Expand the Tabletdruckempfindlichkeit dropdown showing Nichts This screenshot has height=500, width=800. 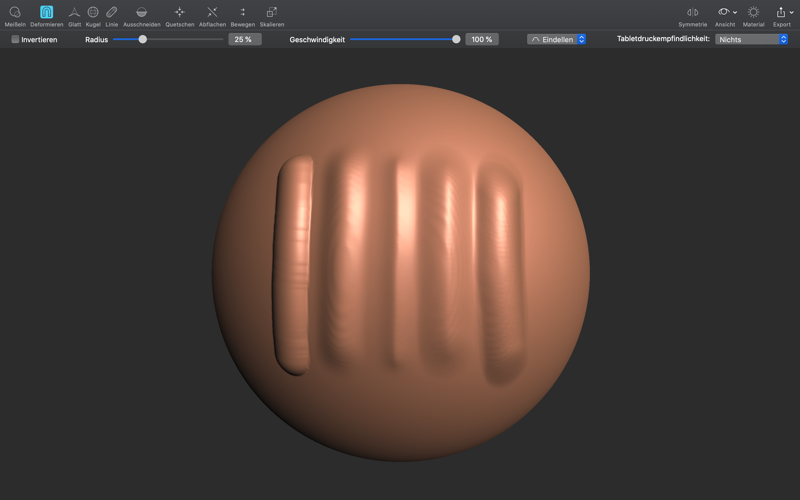point(752,40)
